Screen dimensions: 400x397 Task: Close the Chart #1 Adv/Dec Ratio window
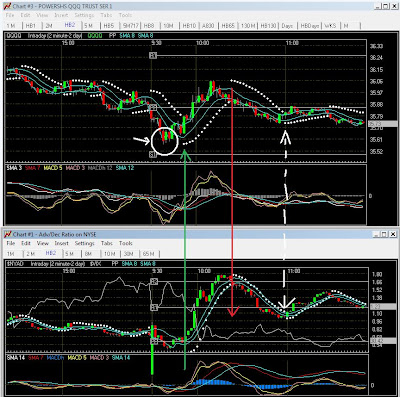[x=393, y=234]
